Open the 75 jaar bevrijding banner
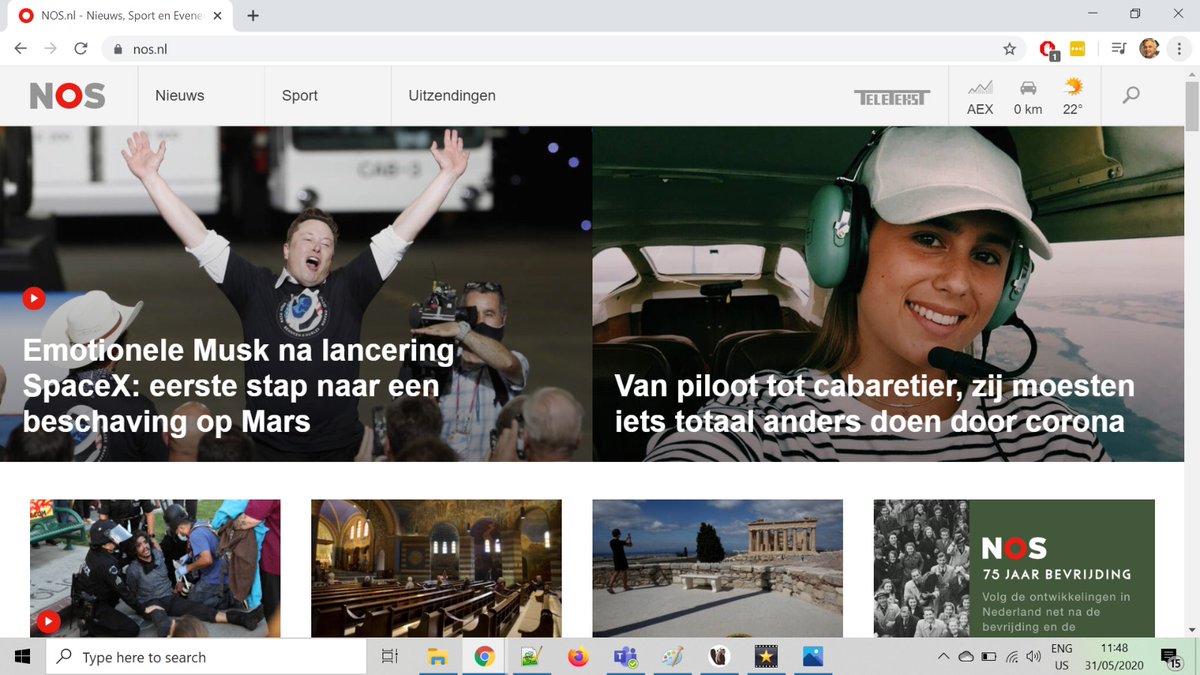This screenshot has height=675, width=1200. (1014, 568)
